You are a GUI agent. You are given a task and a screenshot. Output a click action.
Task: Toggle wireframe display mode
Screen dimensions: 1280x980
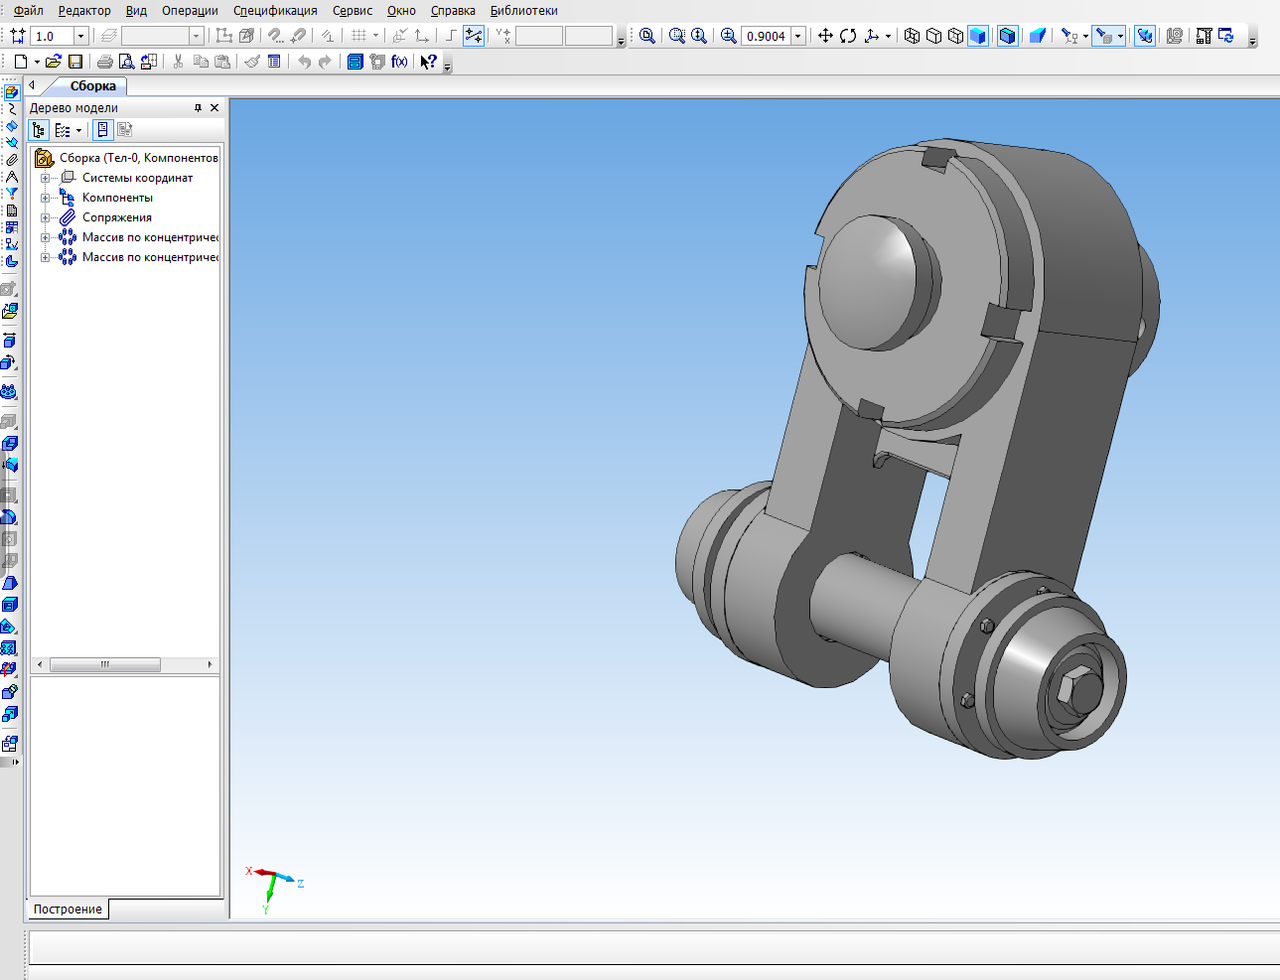pyautogui.click(x=912, y=36)
